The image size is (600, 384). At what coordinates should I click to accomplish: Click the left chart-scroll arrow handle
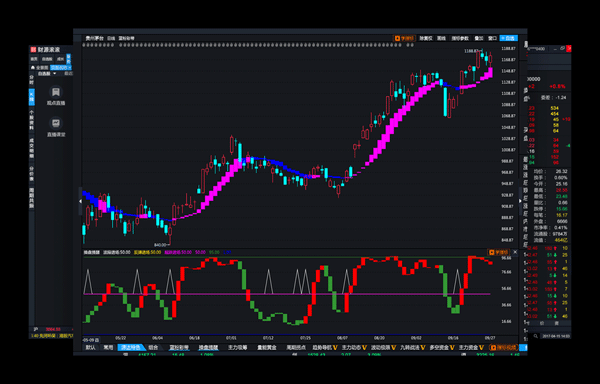[x=80, y=201]
